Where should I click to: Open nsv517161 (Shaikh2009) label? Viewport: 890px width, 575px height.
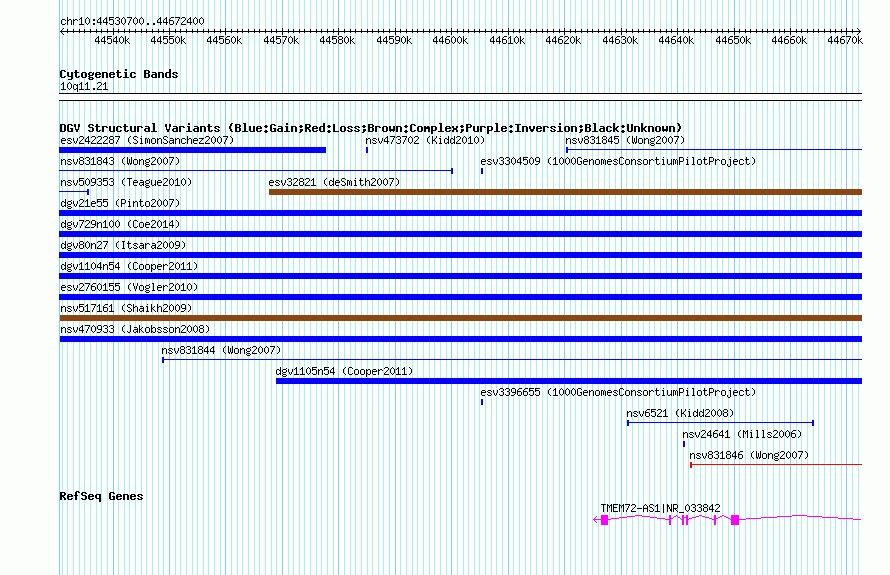(126, 308)
